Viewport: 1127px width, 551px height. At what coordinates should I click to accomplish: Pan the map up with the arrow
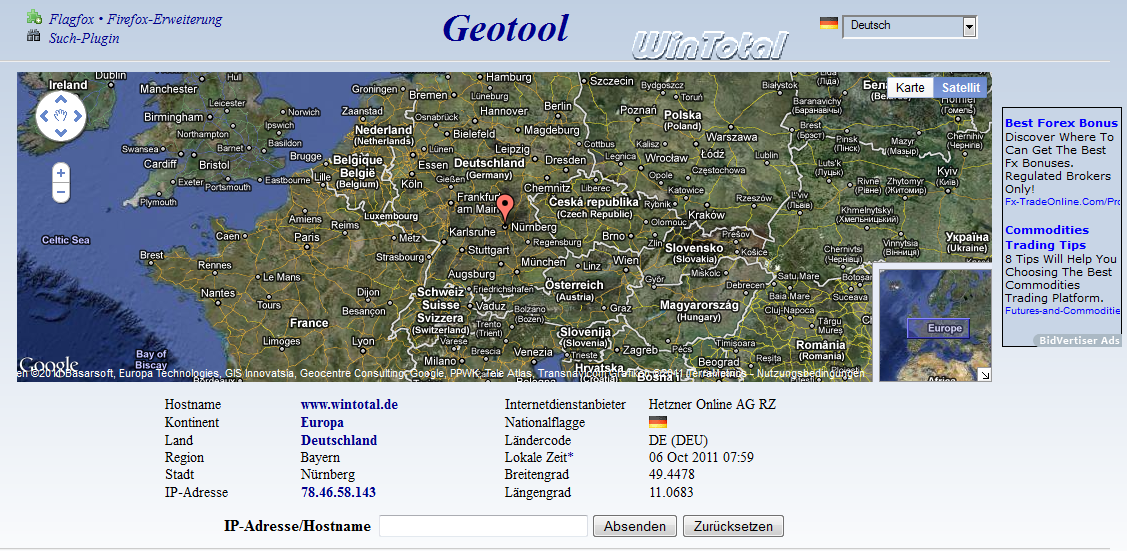pyautogui.click(x=61, y=99)
